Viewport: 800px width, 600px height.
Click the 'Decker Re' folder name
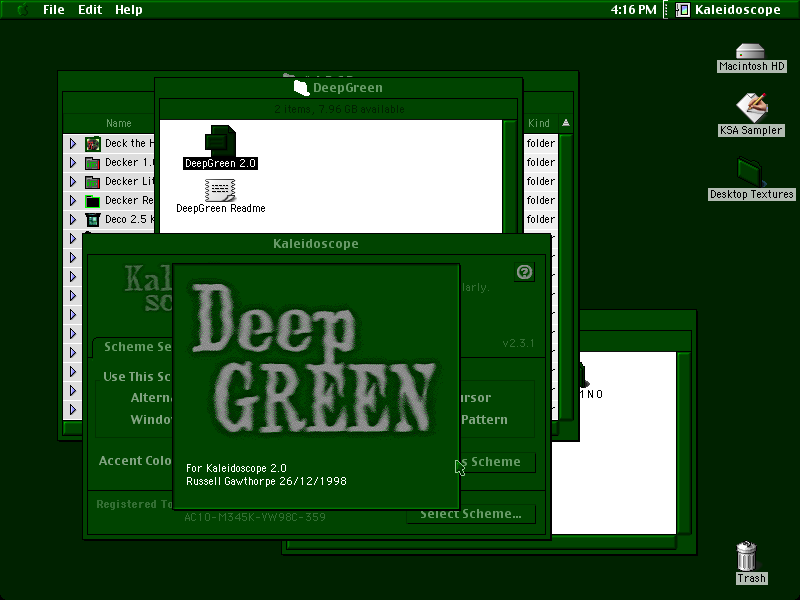[x=129, y=201]
